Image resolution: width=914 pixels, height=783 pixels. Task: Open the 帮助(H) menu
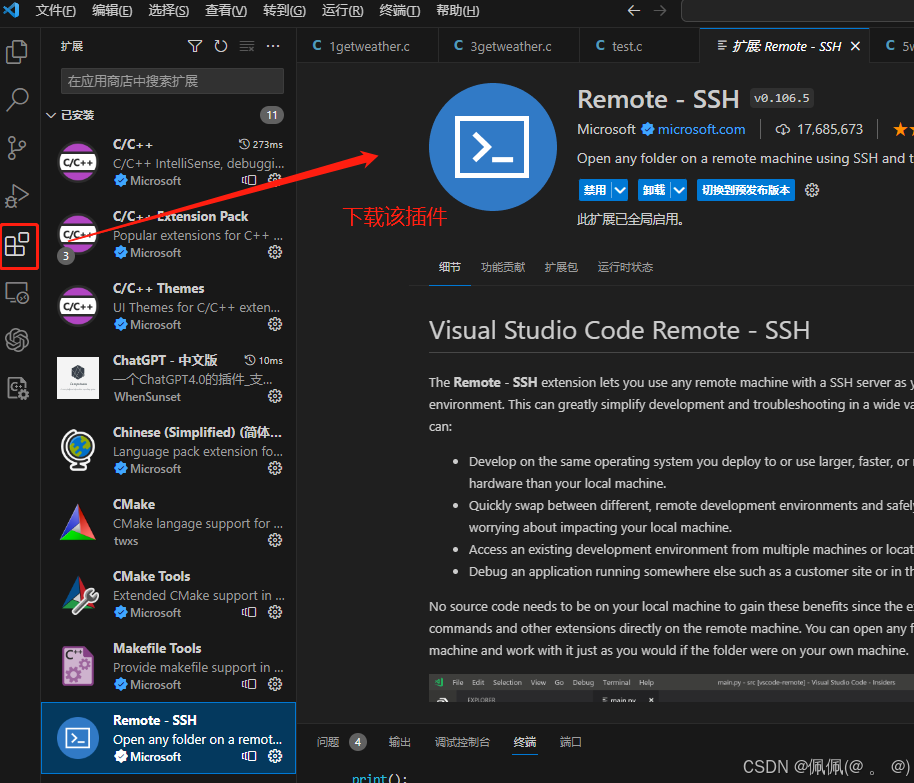click(458, 11)
